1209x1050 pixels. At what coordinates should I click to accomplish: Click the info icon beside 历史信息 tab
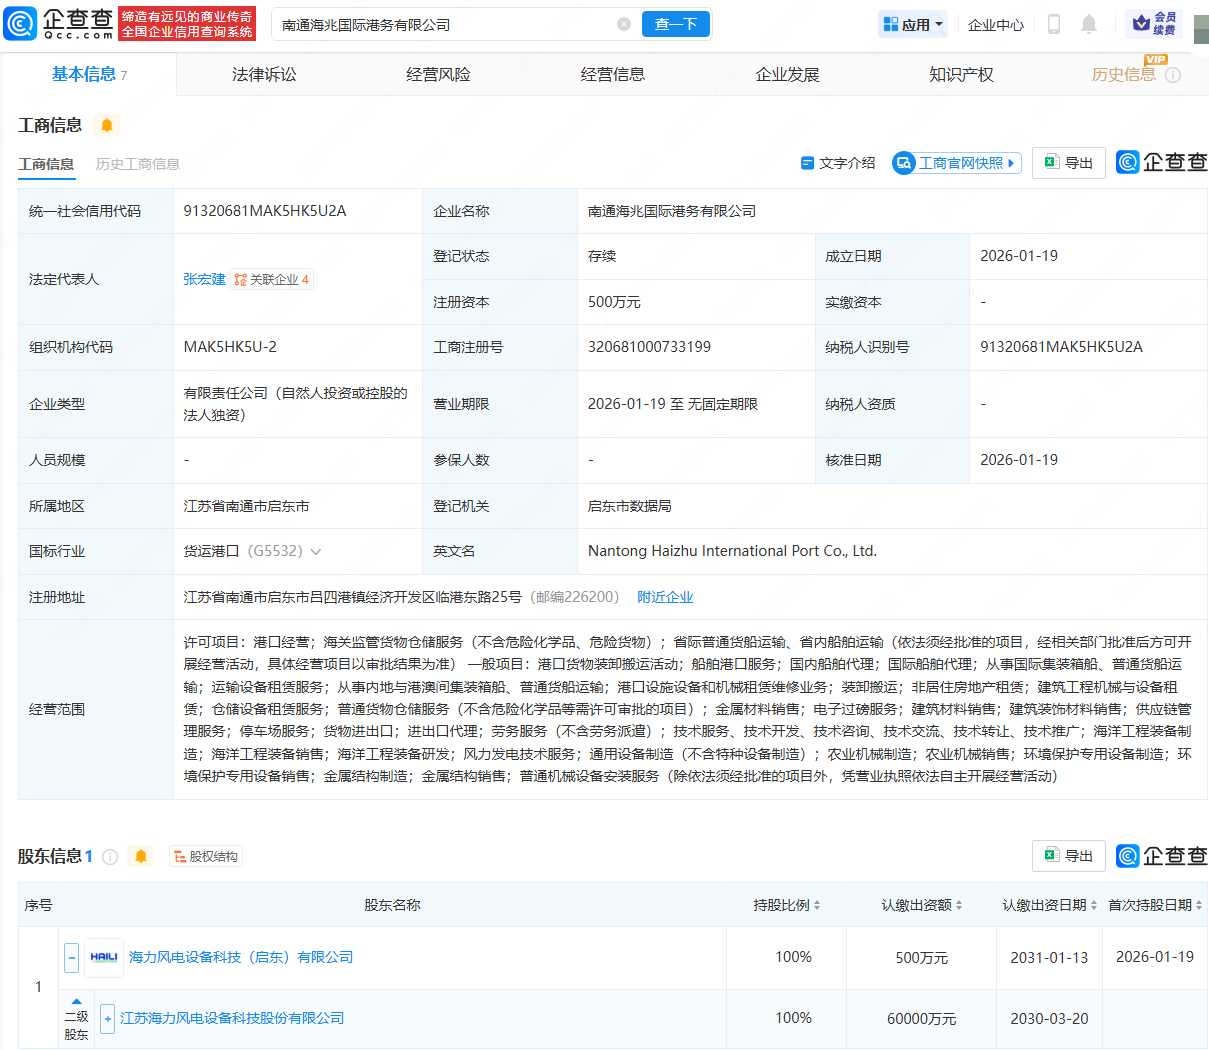pos(1173,75)
